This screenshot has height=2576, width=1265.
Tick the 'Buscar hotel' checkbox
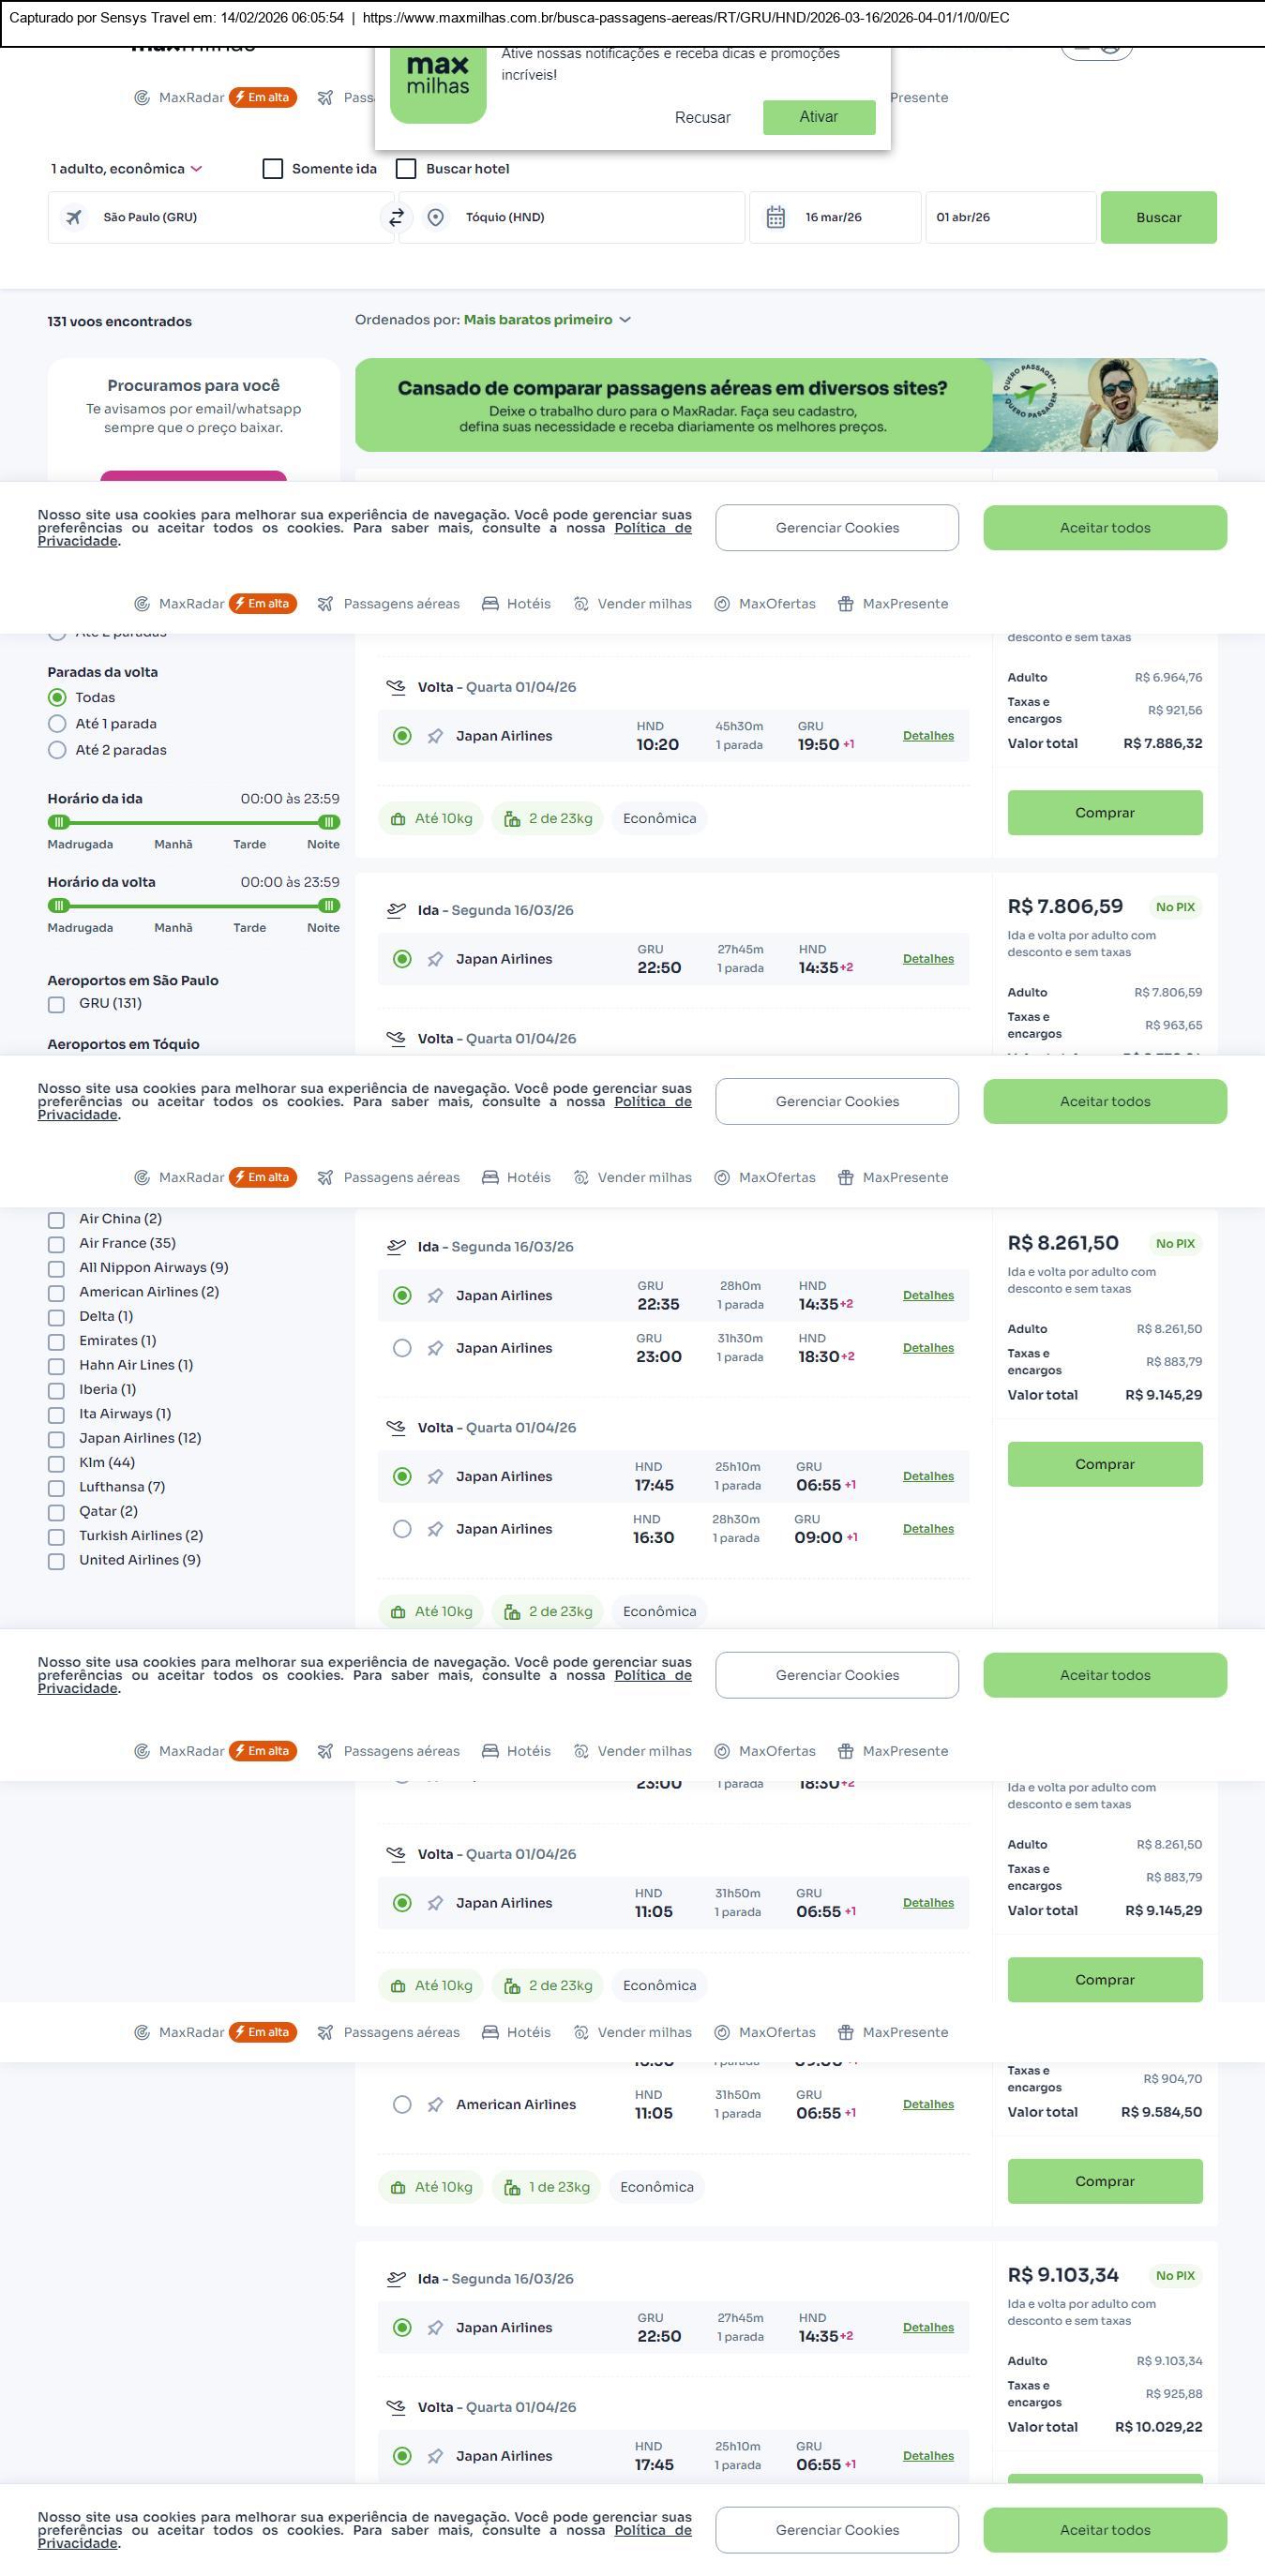click(x=406, y=169)
